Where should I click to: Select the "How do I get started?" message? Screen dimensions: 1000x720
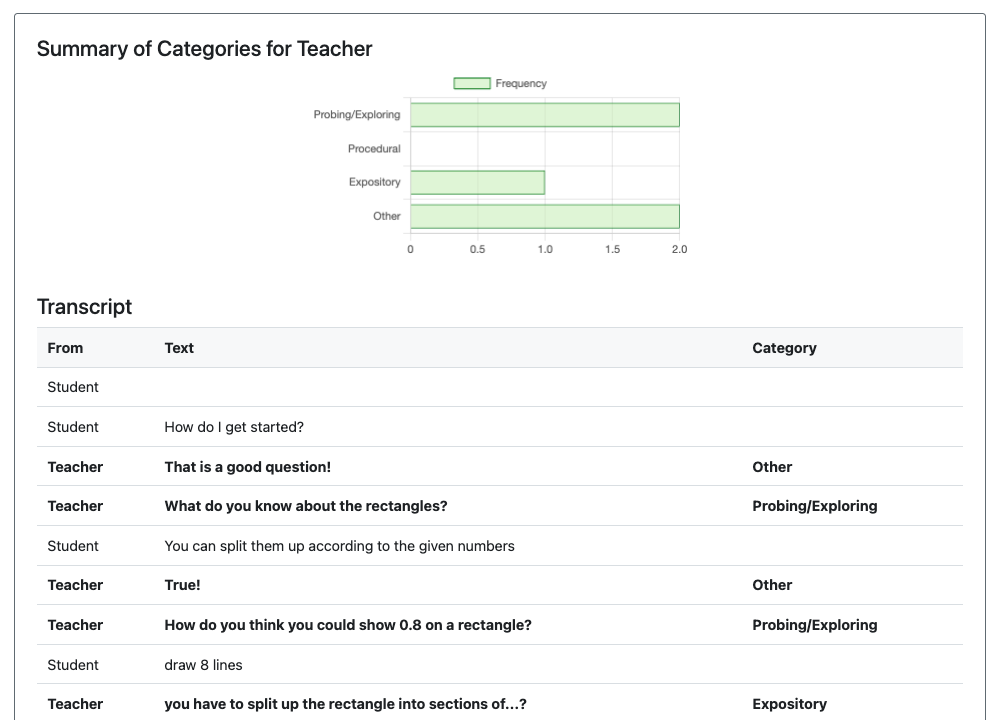click(x=234, y=427)
